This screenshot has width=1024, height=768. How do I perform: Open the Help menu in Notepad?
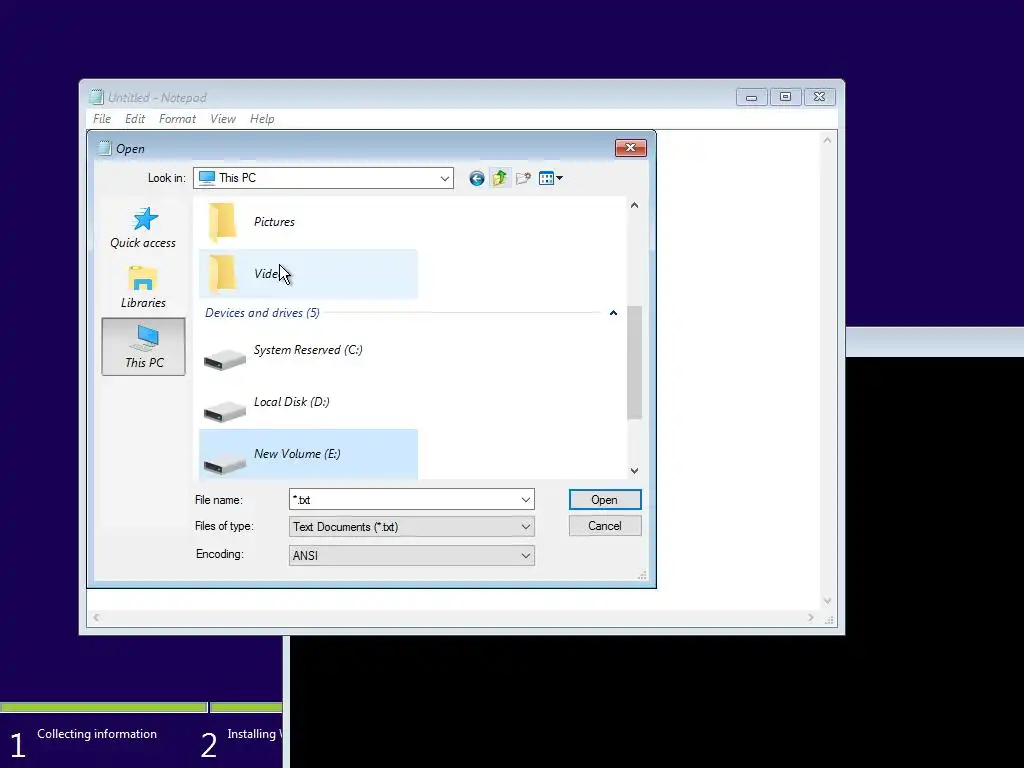pos(262,119)
